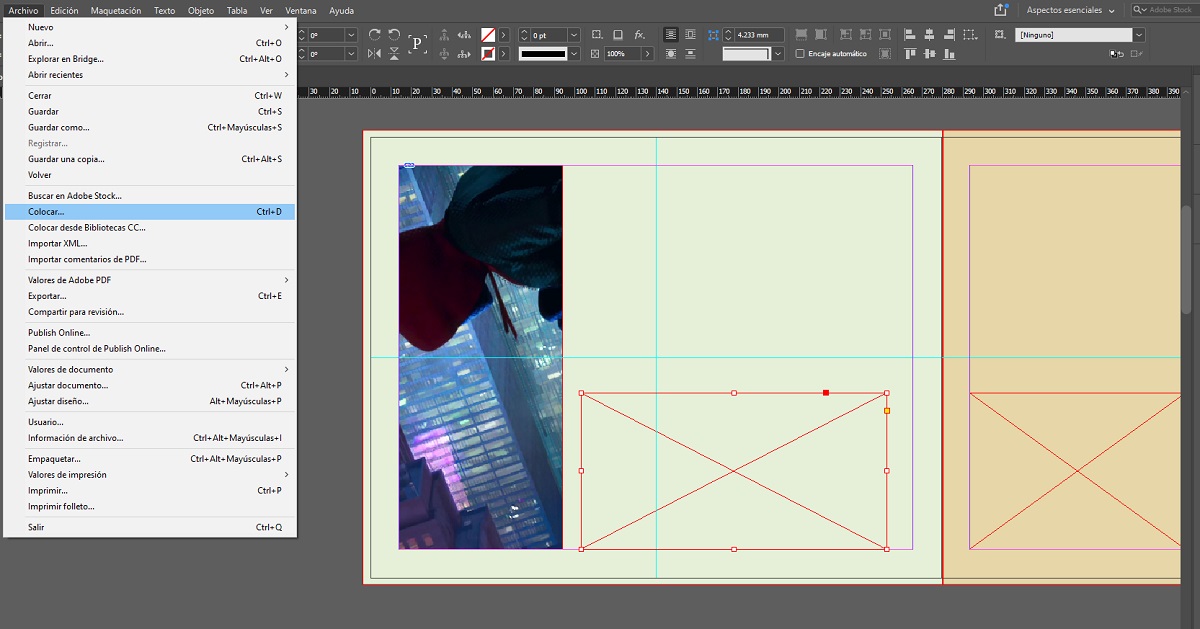Click the align top edges icon
1200x629 pixels.
pyautogui.click(x=910, y=53)
